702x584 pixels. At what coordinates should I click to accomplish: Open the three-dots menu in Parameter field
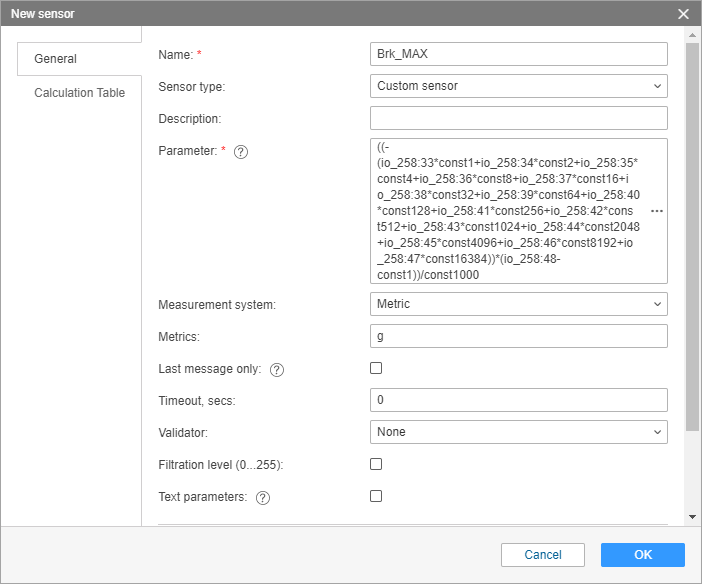pyautogui.click(x=656, y=212)
